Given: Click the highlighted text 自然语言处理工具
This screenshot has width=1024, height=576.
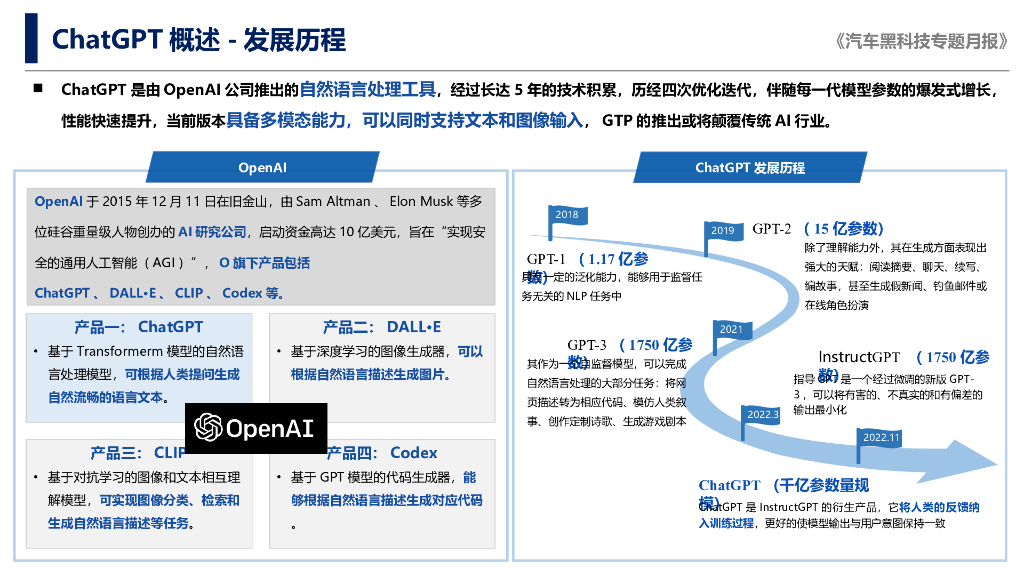Looking at the screenshot, I should pyautogui.click(x=368, y=89).
